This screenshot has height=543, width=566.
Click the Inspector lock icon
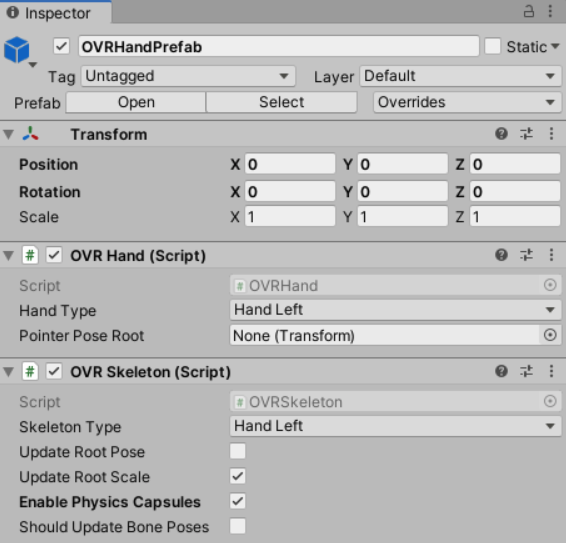pos(529,12)
